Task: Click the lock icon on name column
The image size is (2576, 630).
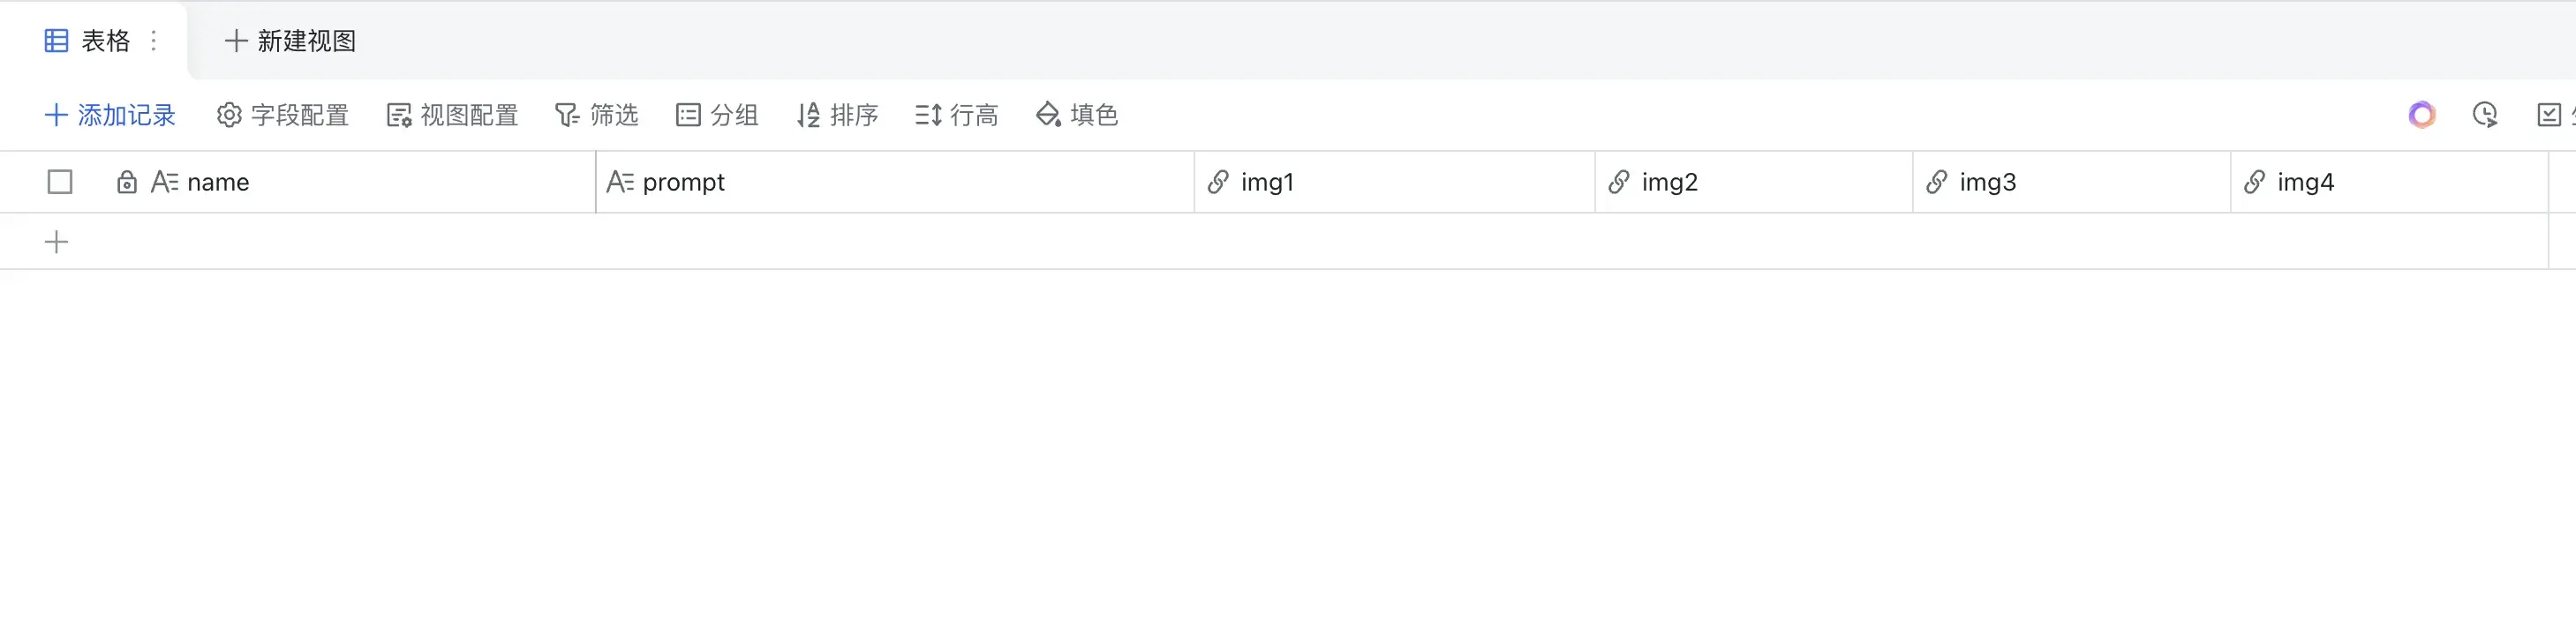Action: coord(127,182)
